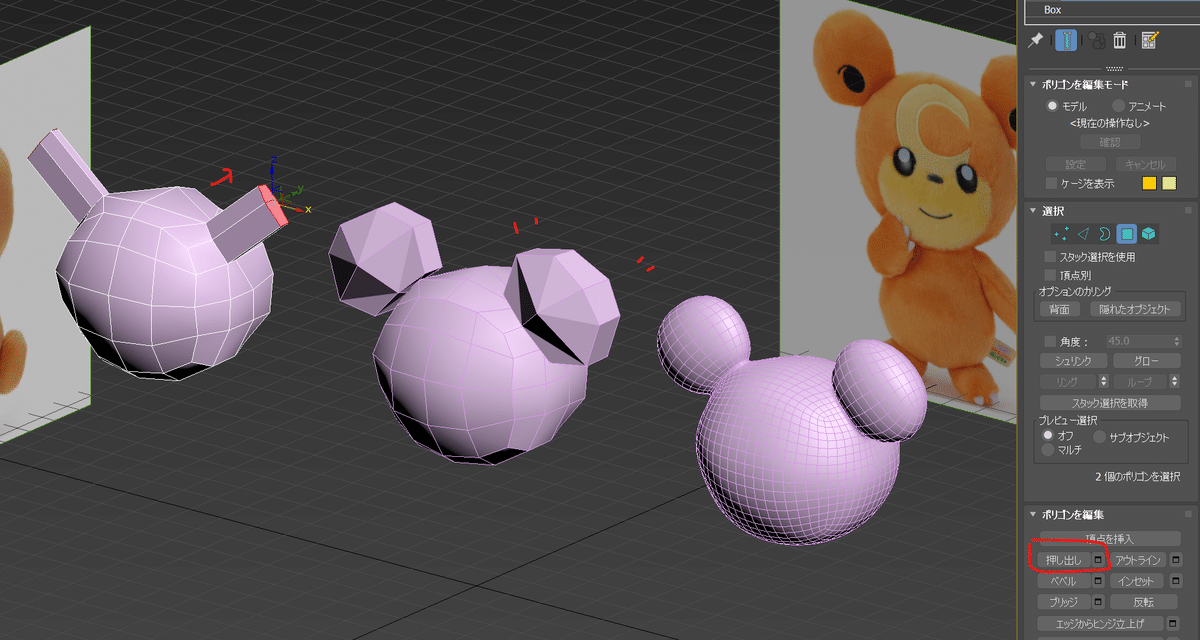Select サブオブジェクト preview radio

[x=1100, y=436]
